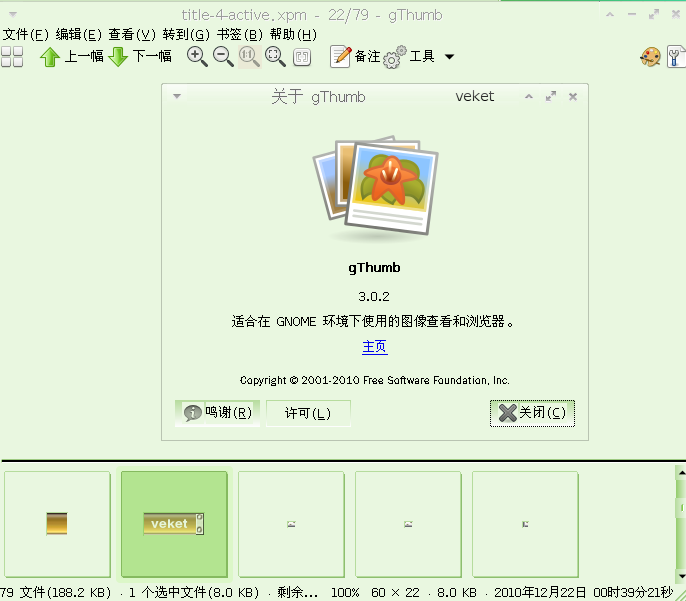Open the 主页 homepage link

click(x=374, y=347)
